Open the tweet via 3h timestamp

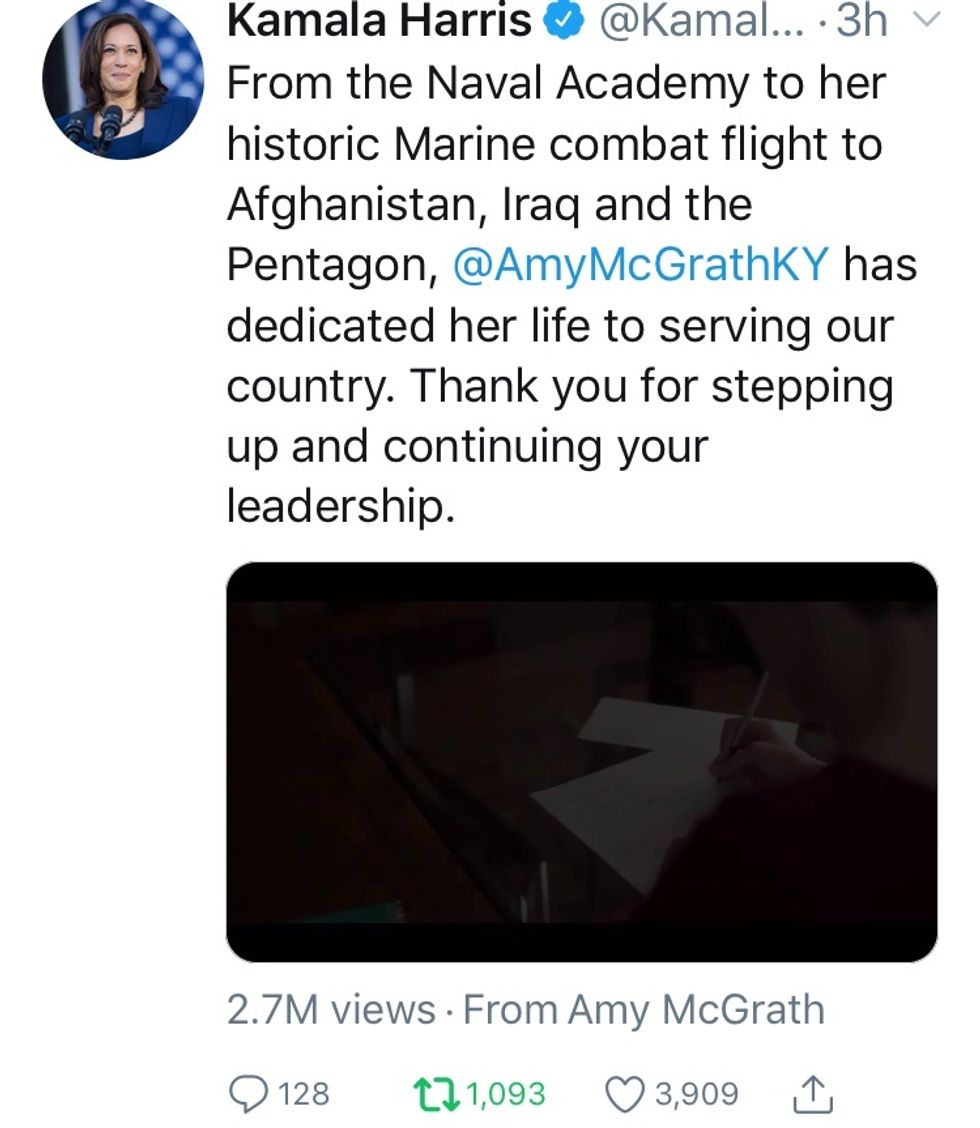coord(861,21)
